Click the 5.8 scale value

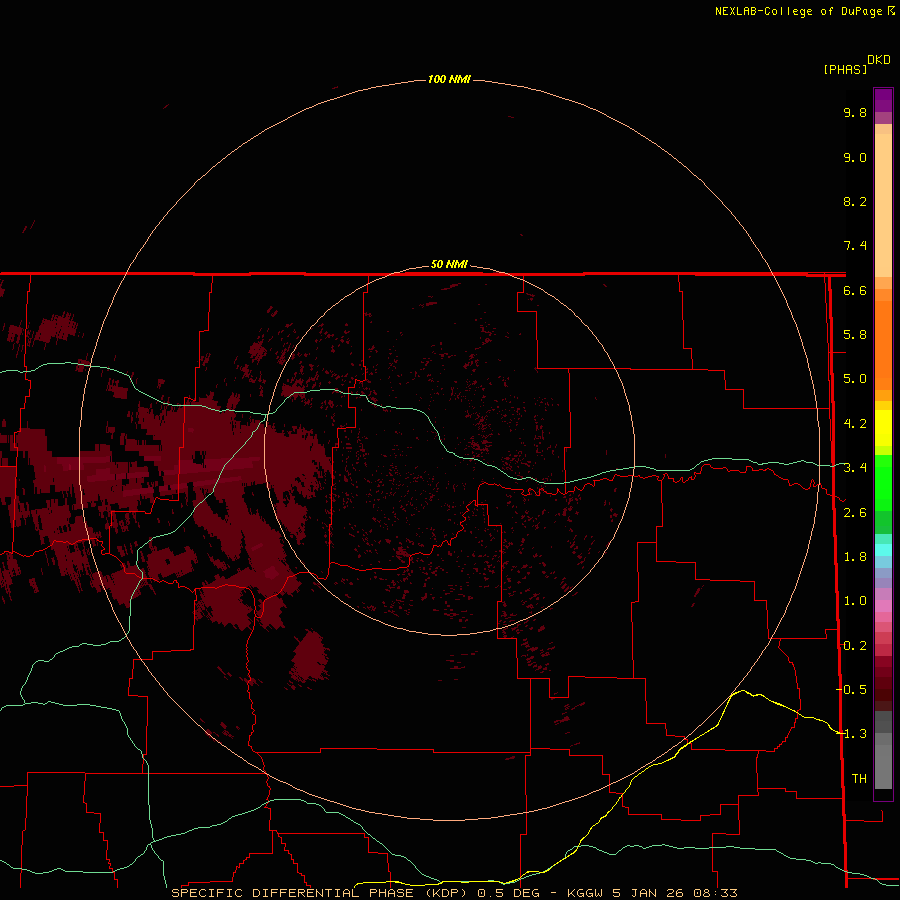click(x=855, y=335)
